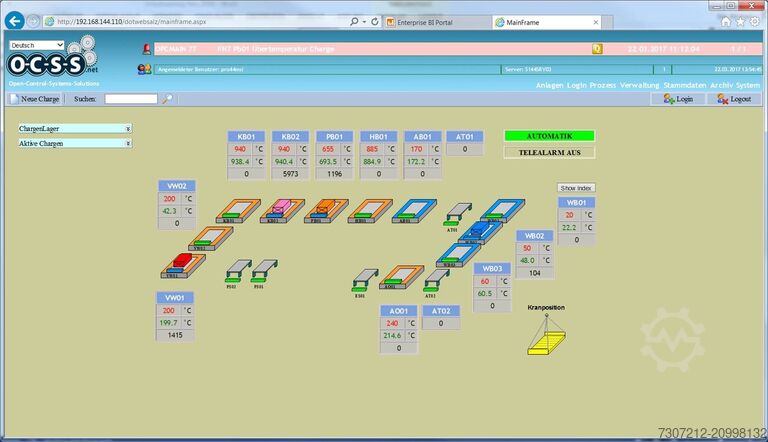Open the address bar search dropdown arrow
Screen dimensions: 768x442
364,22
